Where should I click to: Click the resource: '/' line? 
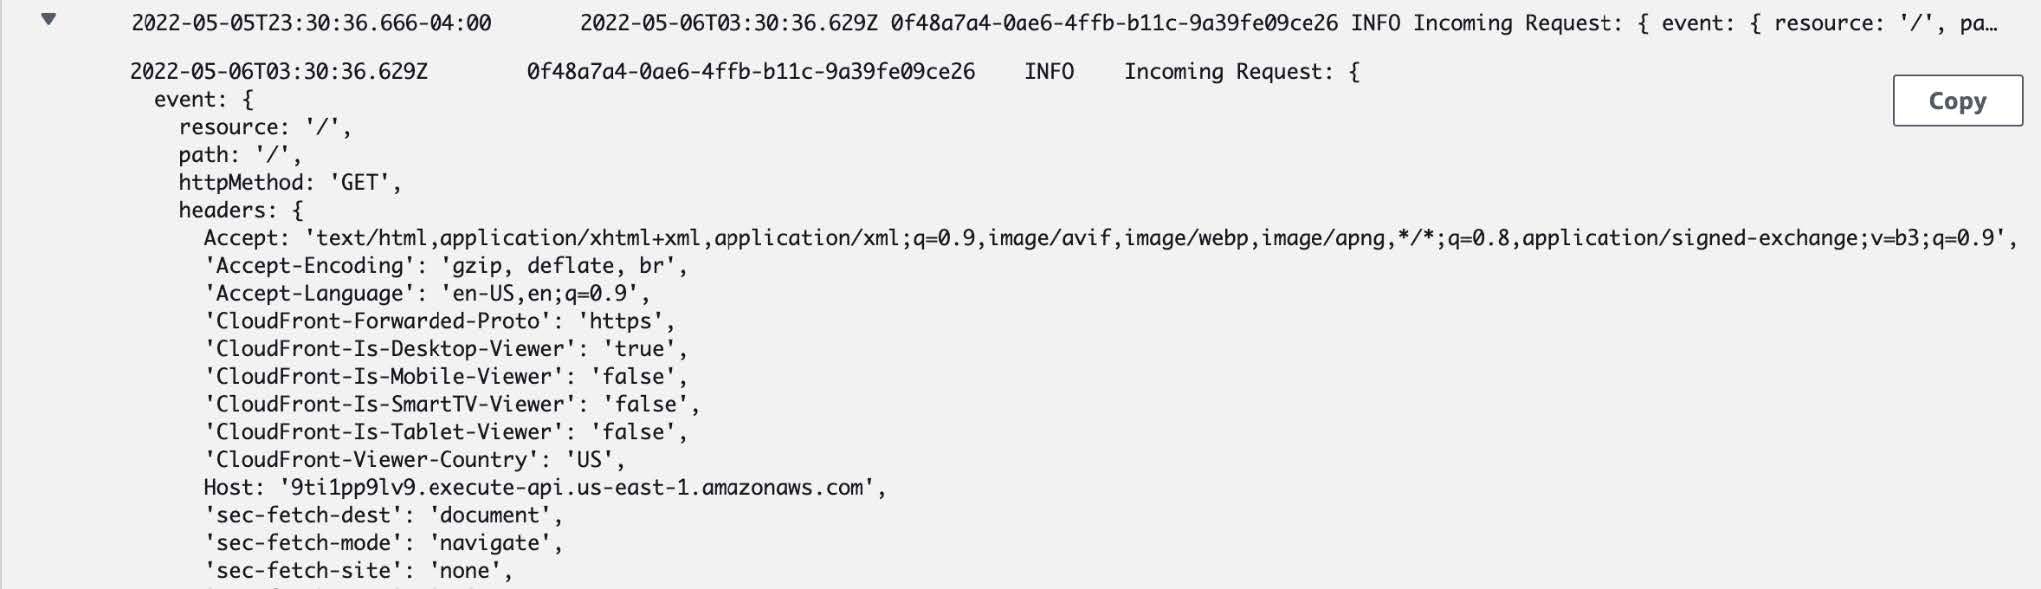click(265, 127)
